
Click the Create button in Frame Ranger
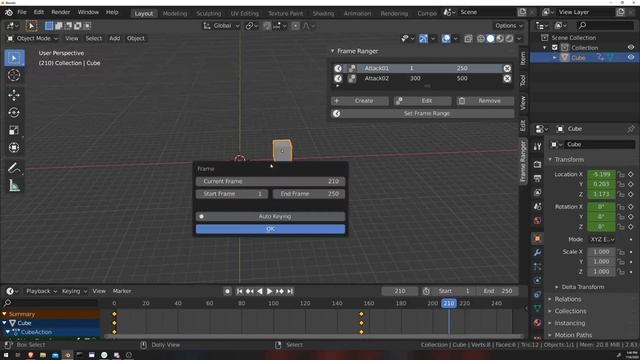[x=360, y=101]
